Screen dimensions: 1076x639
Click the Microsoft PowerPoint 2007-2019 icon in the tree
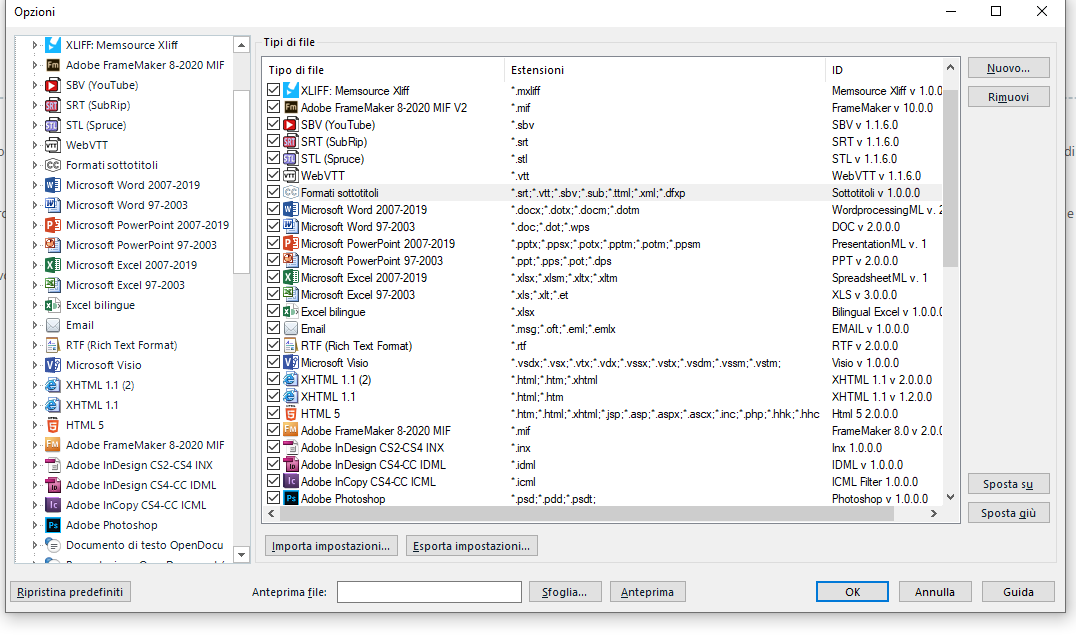pyautogui.click(x=53, y=225)
